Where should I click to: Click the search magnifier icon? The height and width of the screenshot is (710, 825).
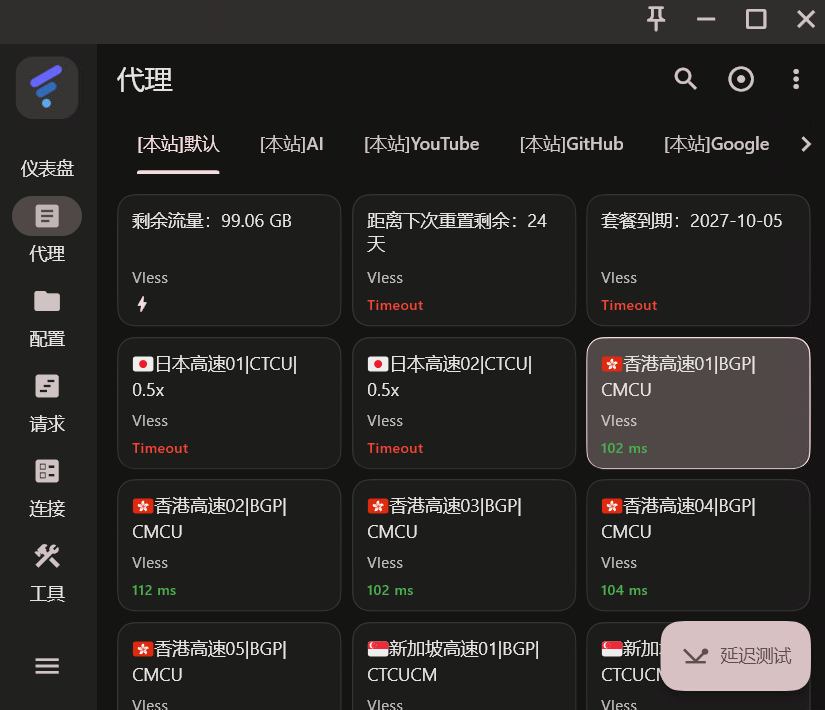click(x=685, y=79)
